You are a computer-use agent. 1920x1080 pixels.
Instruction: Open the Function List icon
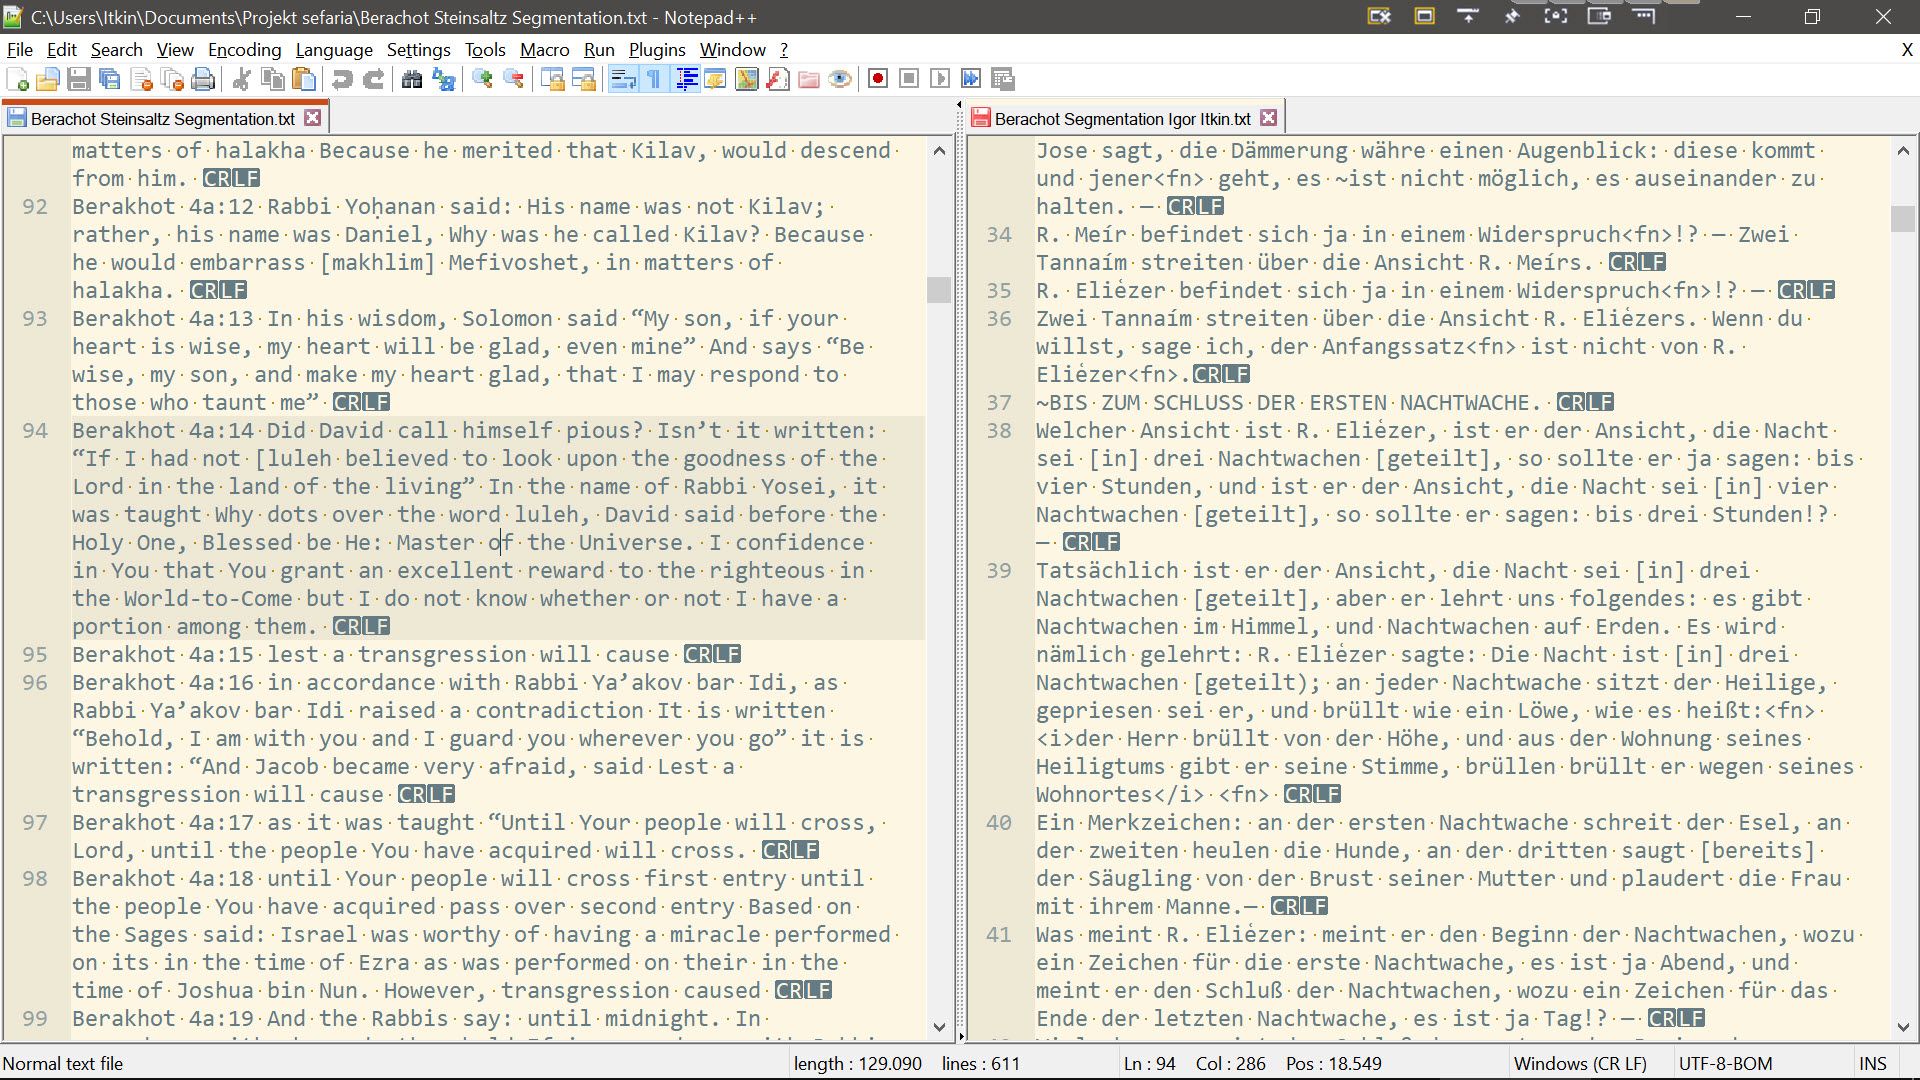pyautogui.click(x=778, y=79)
